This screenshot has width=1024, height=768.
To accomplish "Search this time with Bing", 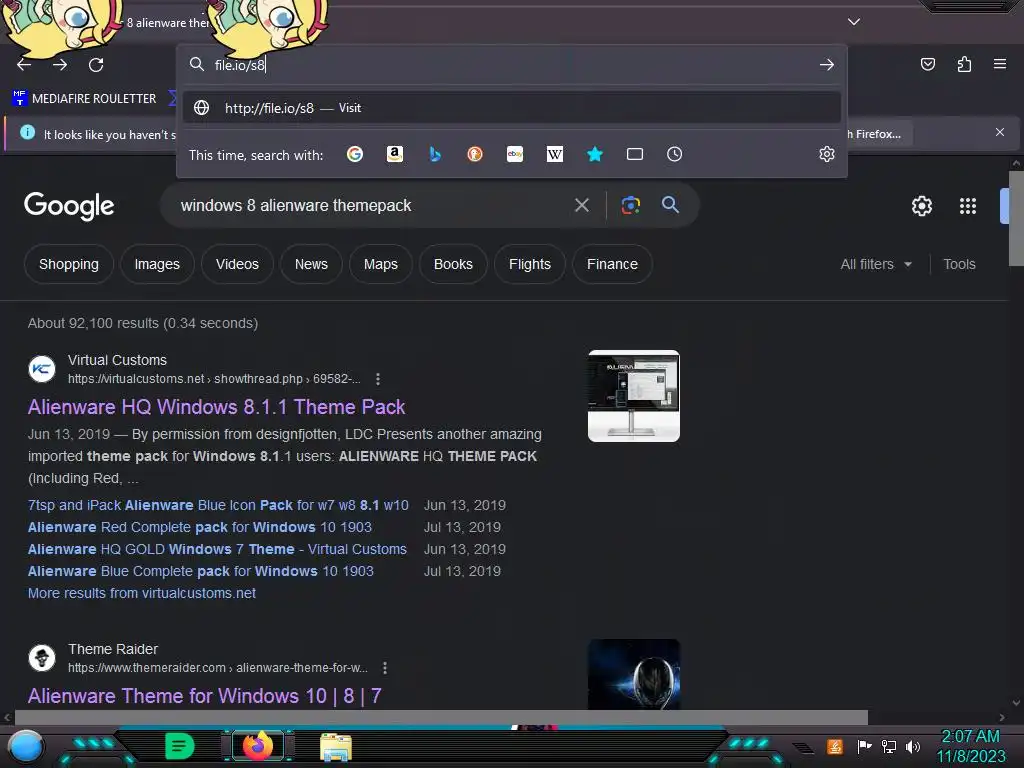I will pyautogui.click(x=435, y=154).
